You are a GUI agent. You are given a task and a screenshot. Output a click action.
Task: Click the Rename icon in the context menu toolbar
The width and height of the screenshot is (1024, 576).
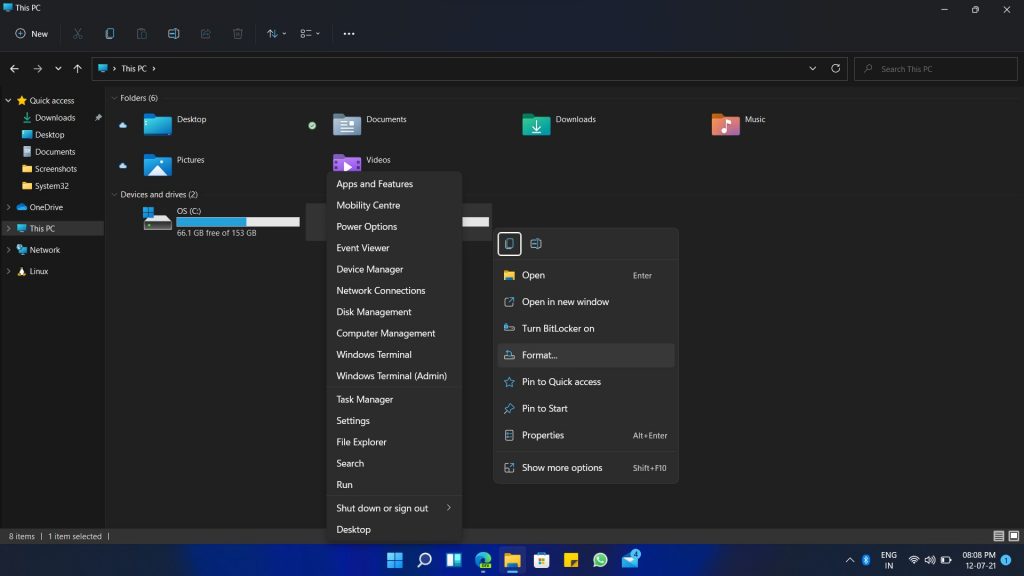tap(537, 243)
